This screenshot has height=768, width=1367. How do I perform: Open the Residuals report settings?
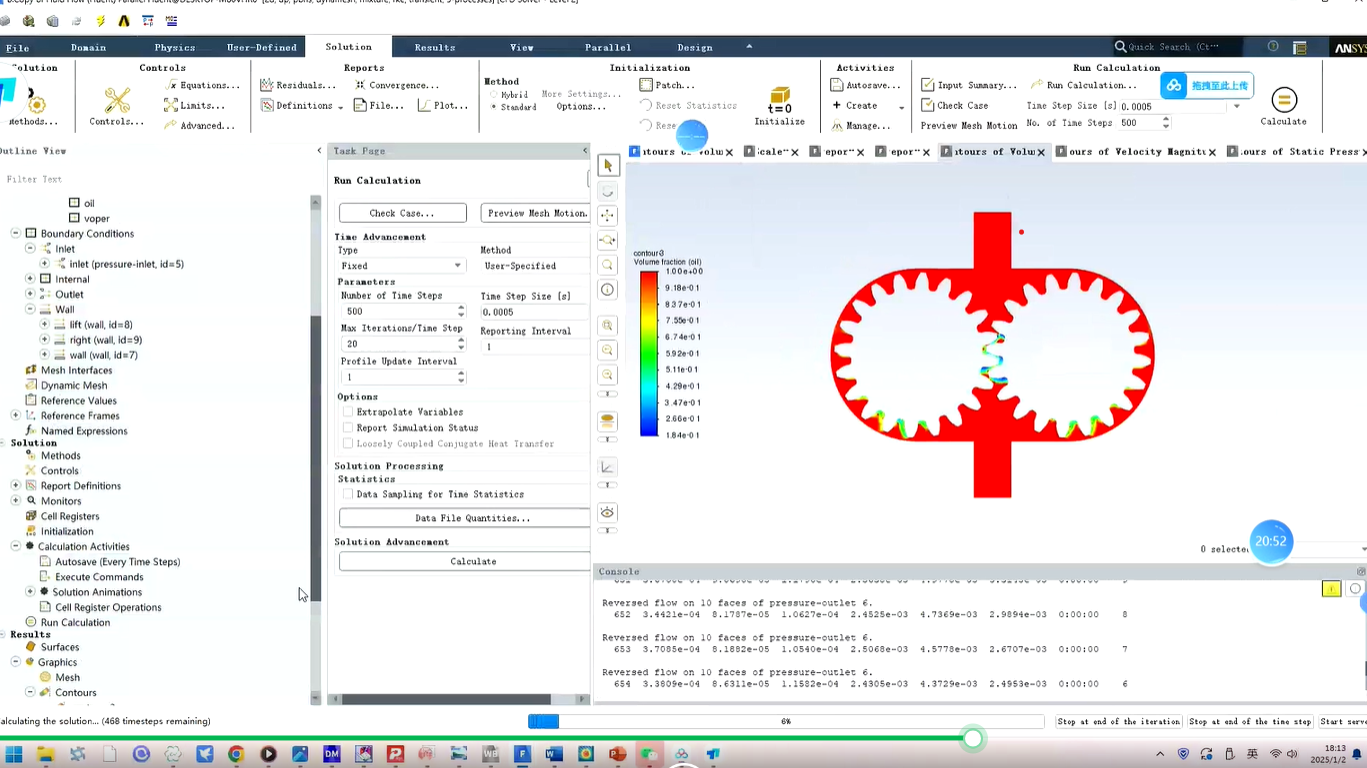(298, 85)
